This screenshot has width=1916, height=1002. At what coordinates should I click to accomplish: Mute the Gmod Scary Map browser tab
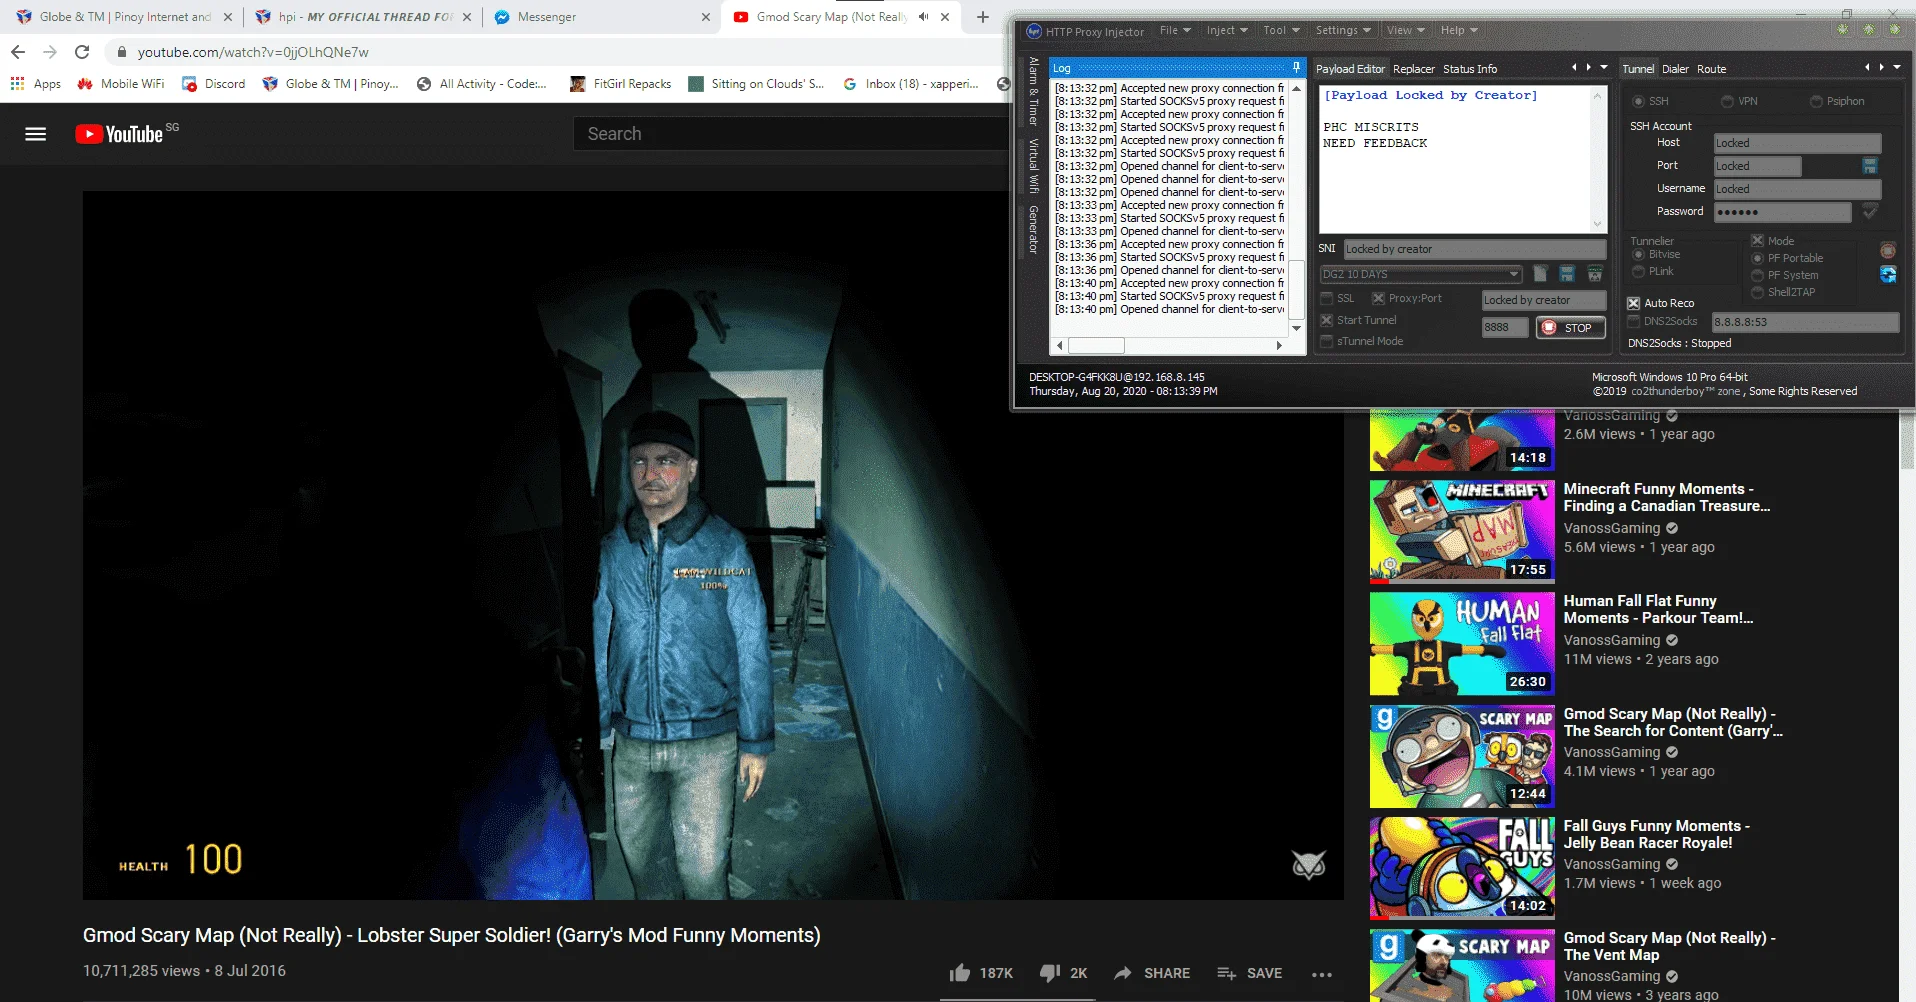click(x=923, y=17)
